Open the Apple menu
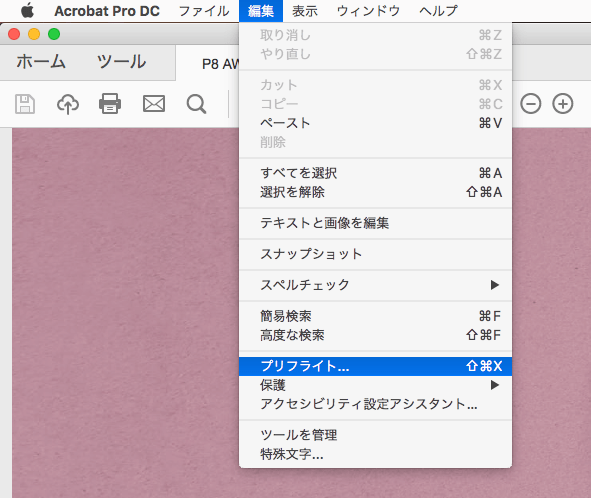Viewport: 591px width, 498px height. 28,11
